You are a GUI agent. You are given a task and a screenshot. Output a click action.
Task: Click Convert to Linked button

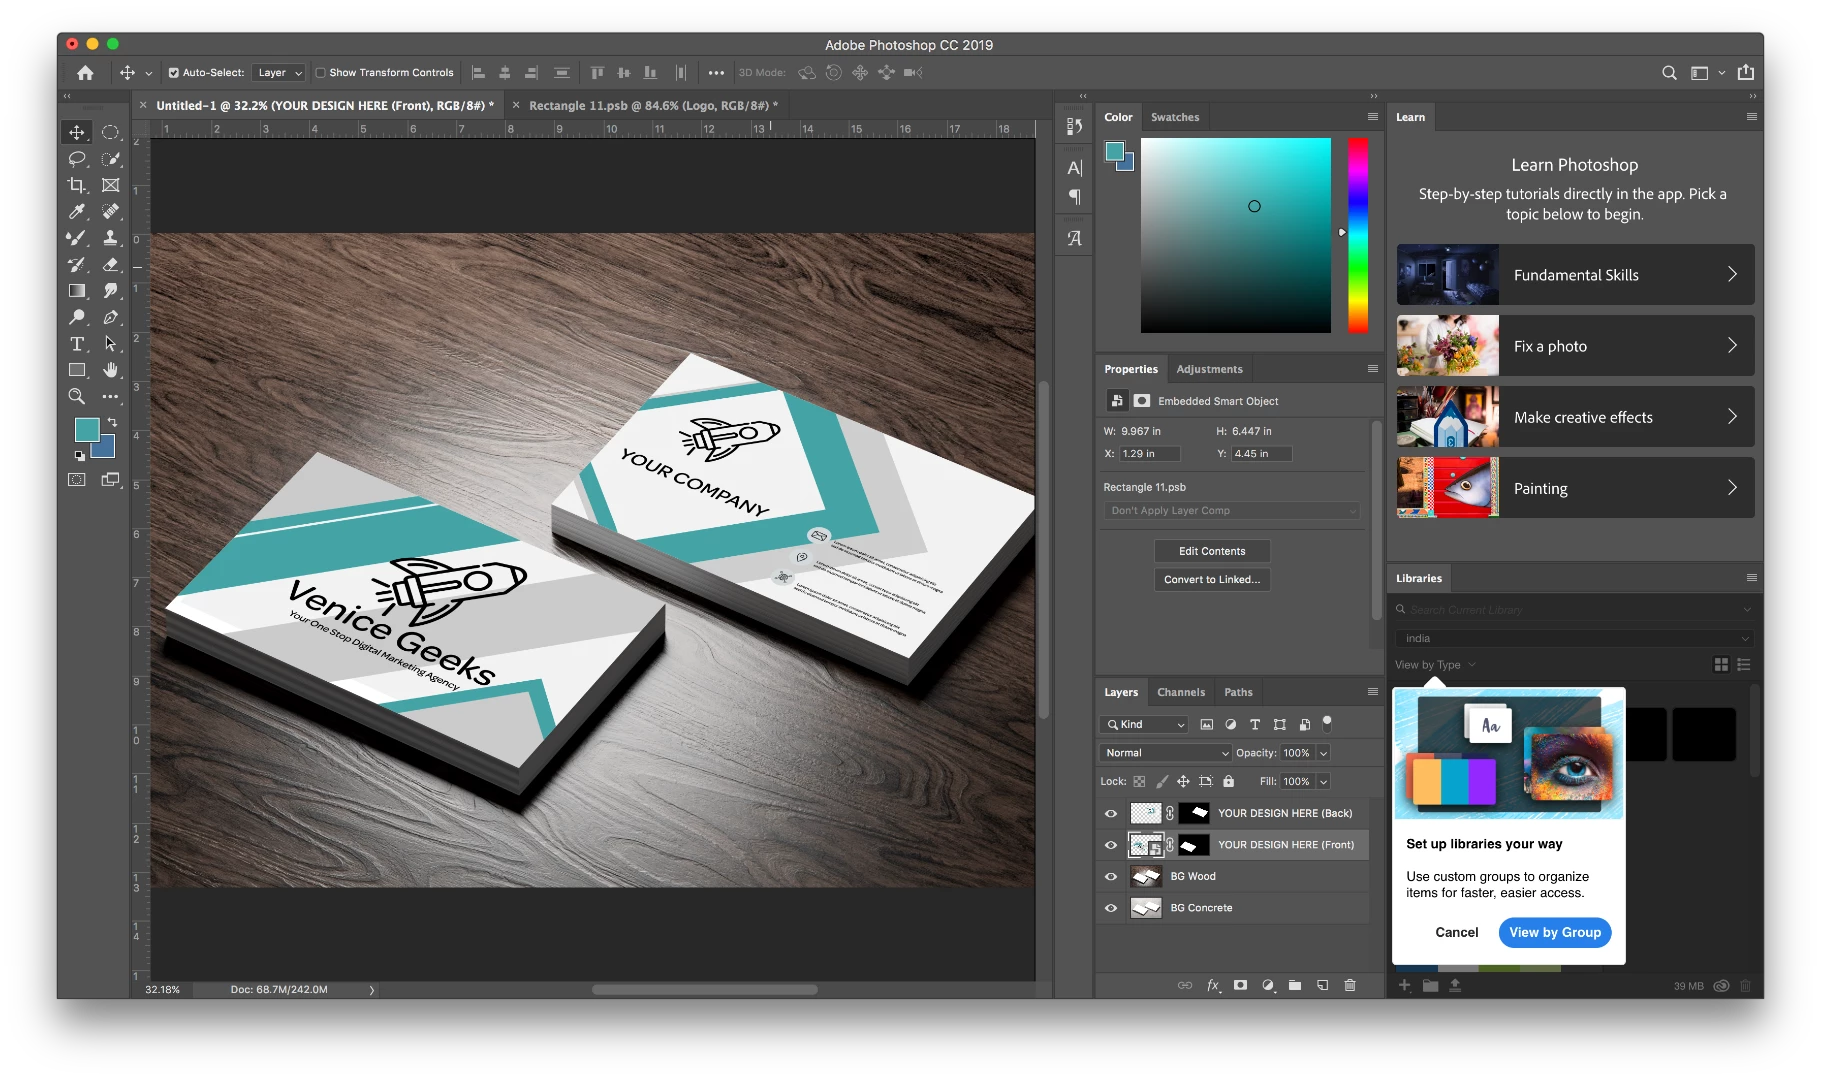click(x=1212, y=579)
